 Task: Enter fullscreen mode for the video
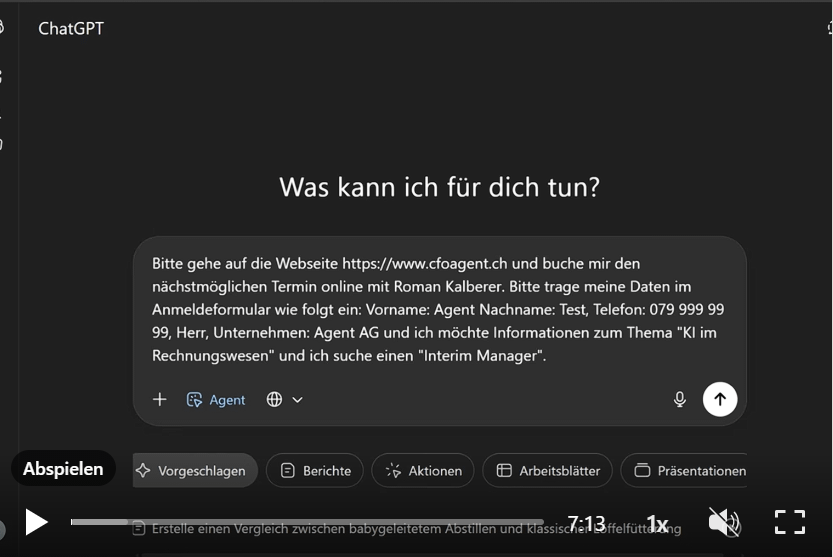(x=790, y=522)
